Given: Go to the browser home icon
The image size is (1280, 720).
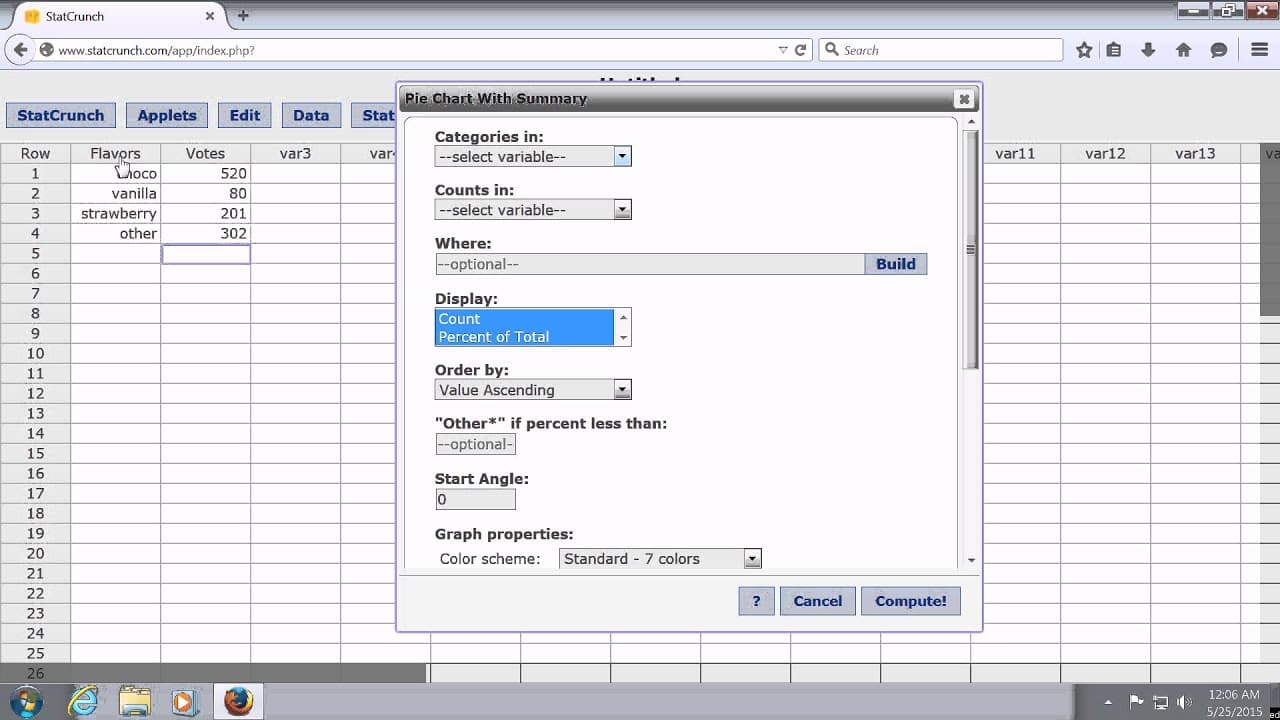Looking at the screenshot, I should tap(1183, 50).
